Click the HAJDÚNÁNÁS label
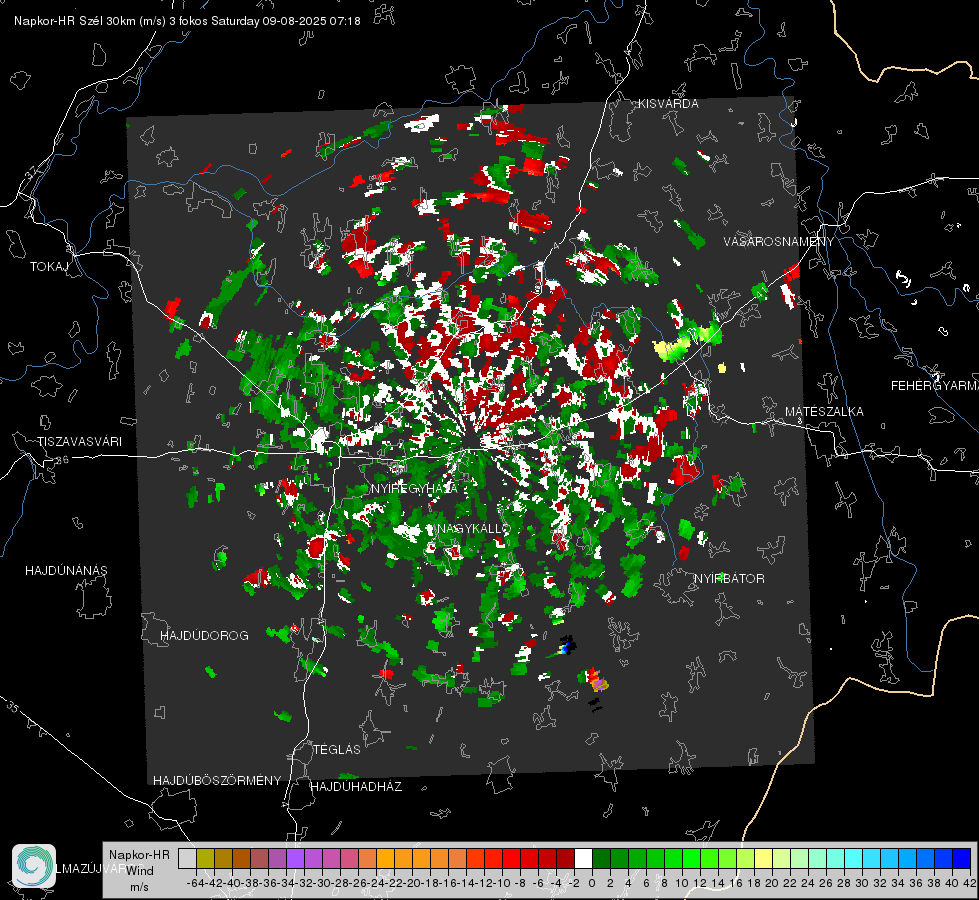This screenshot has height=900, width=979. [x=66, y=571]
